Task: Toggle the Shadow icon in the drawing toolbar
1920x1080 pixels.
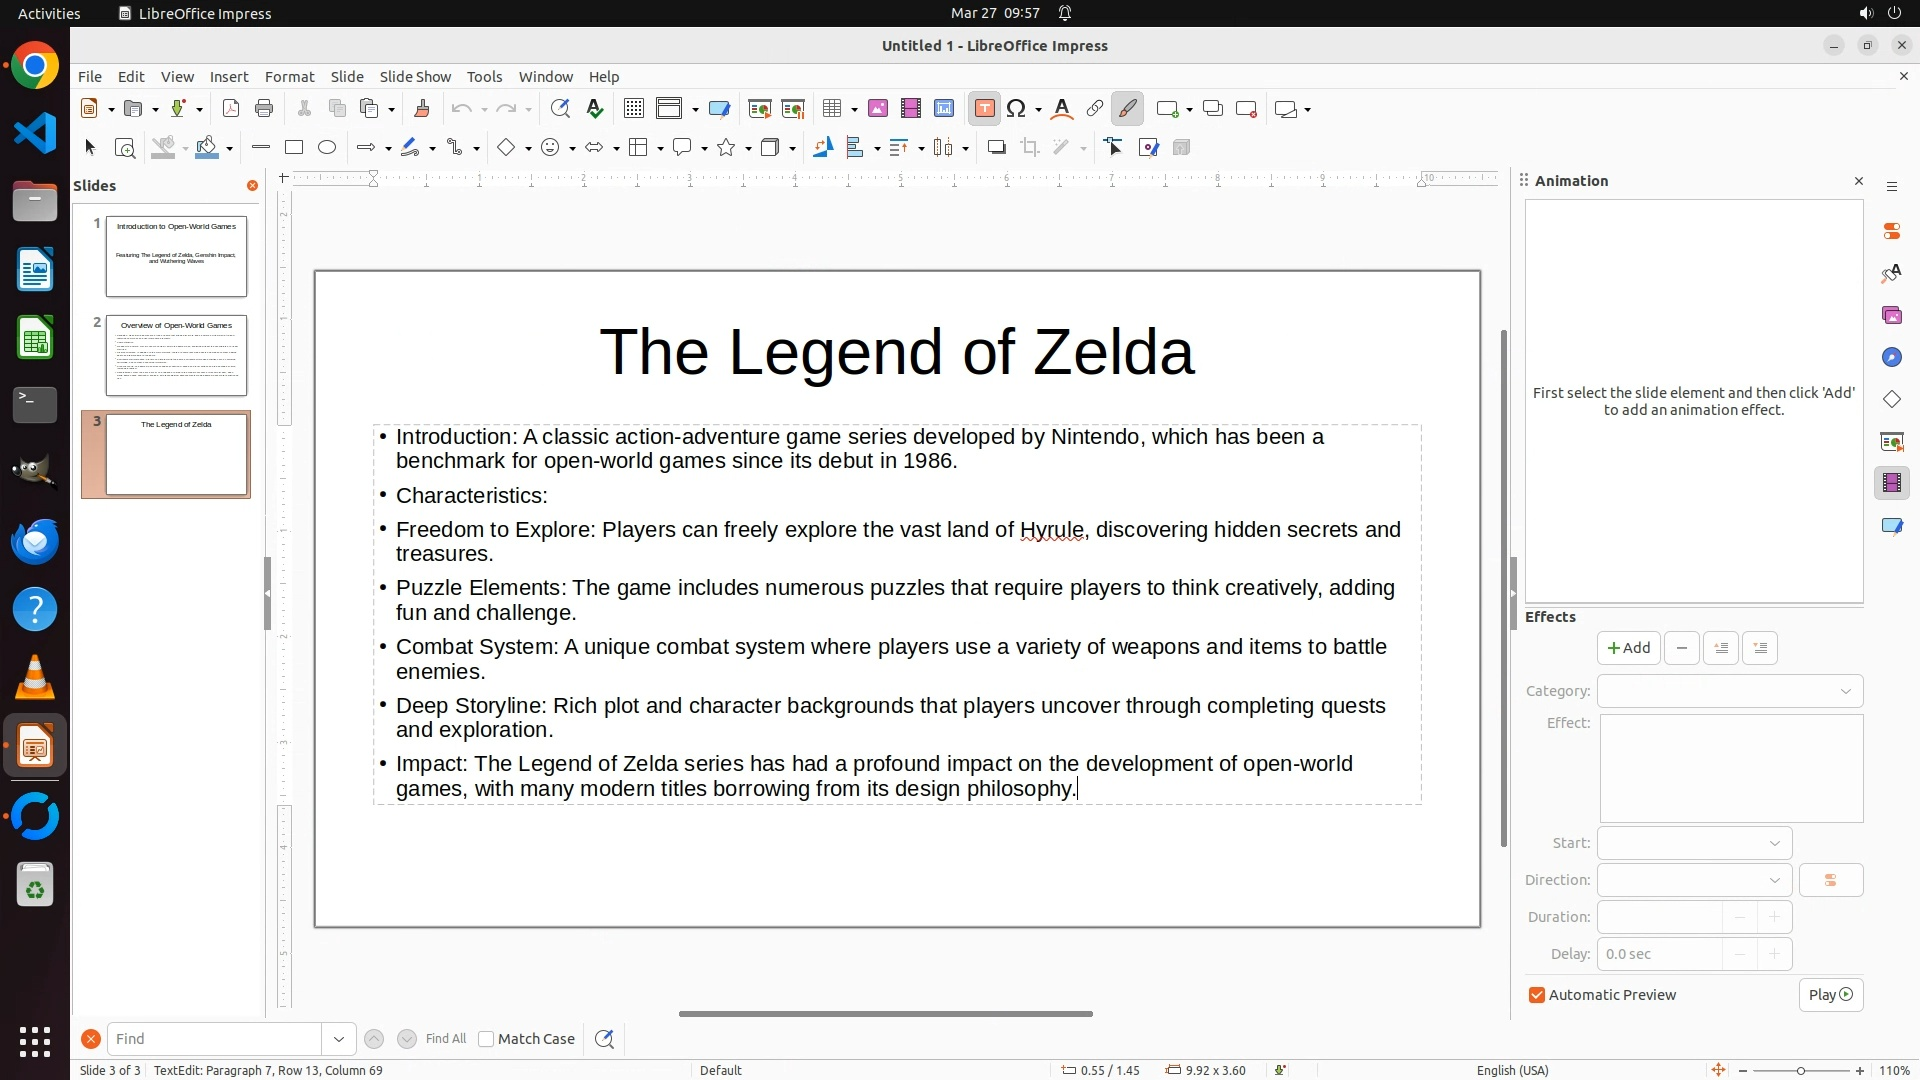Action: (996, 148)
